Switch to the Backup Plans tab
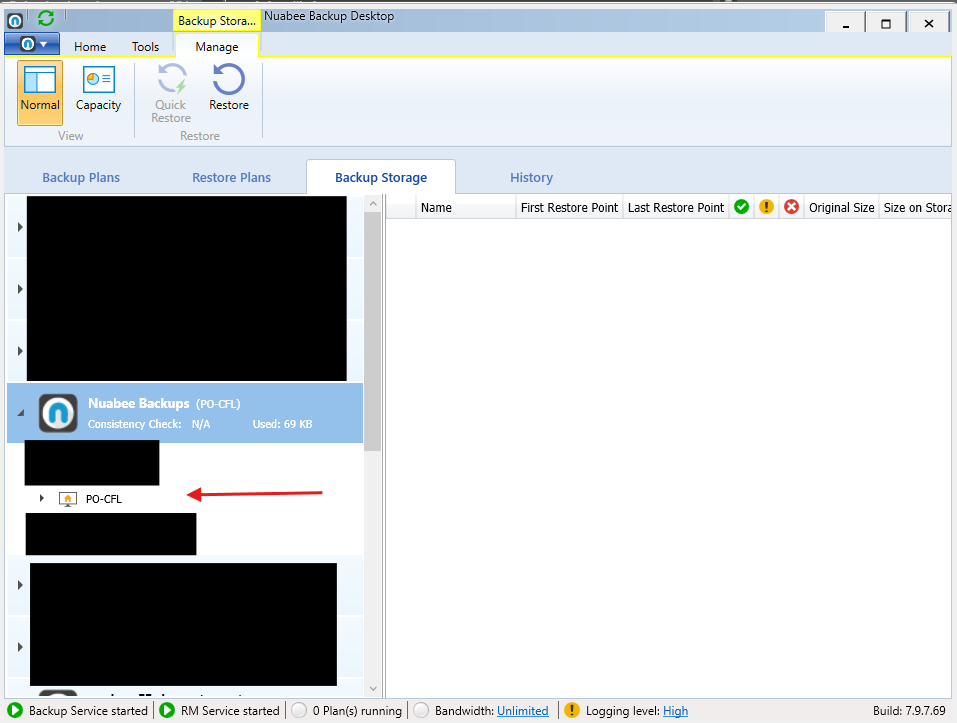Viewport: 957px width, 723px height. [81, 178]
